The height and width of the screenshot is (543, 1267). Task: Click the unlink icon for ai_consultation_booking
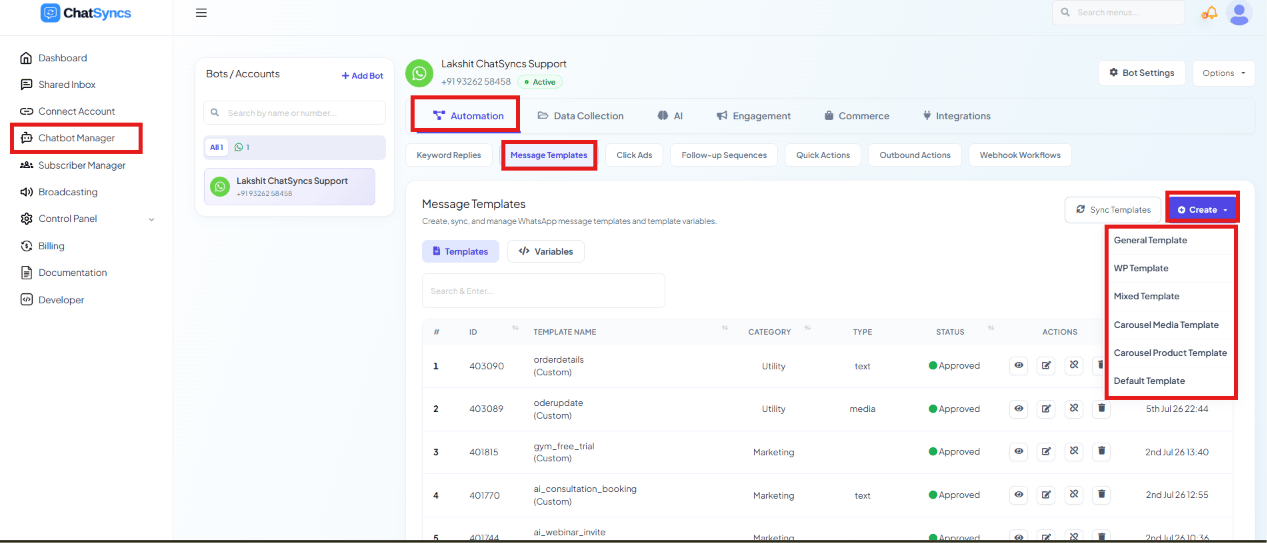[x=1074, y=495]
